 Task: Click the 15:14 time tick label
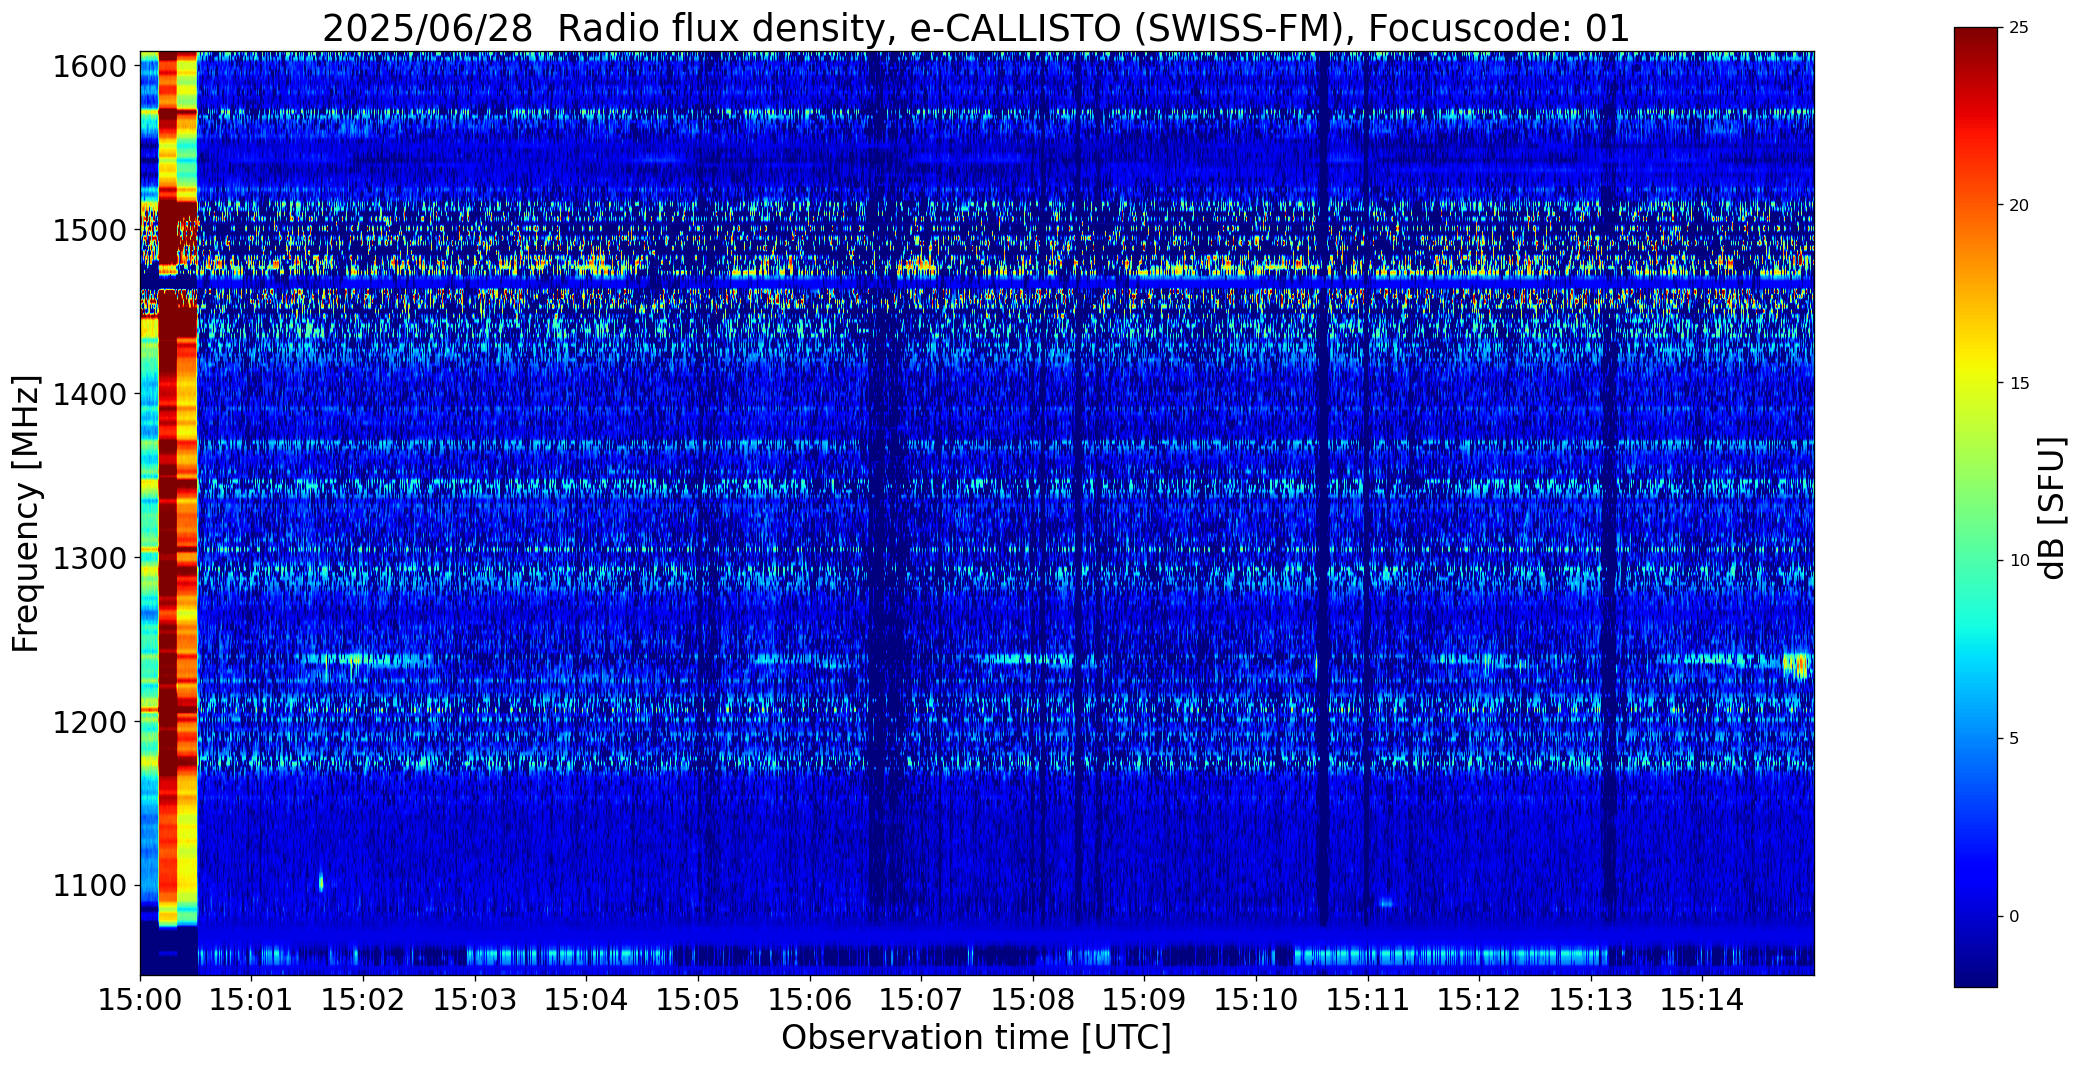click(x=1703, y=999)
